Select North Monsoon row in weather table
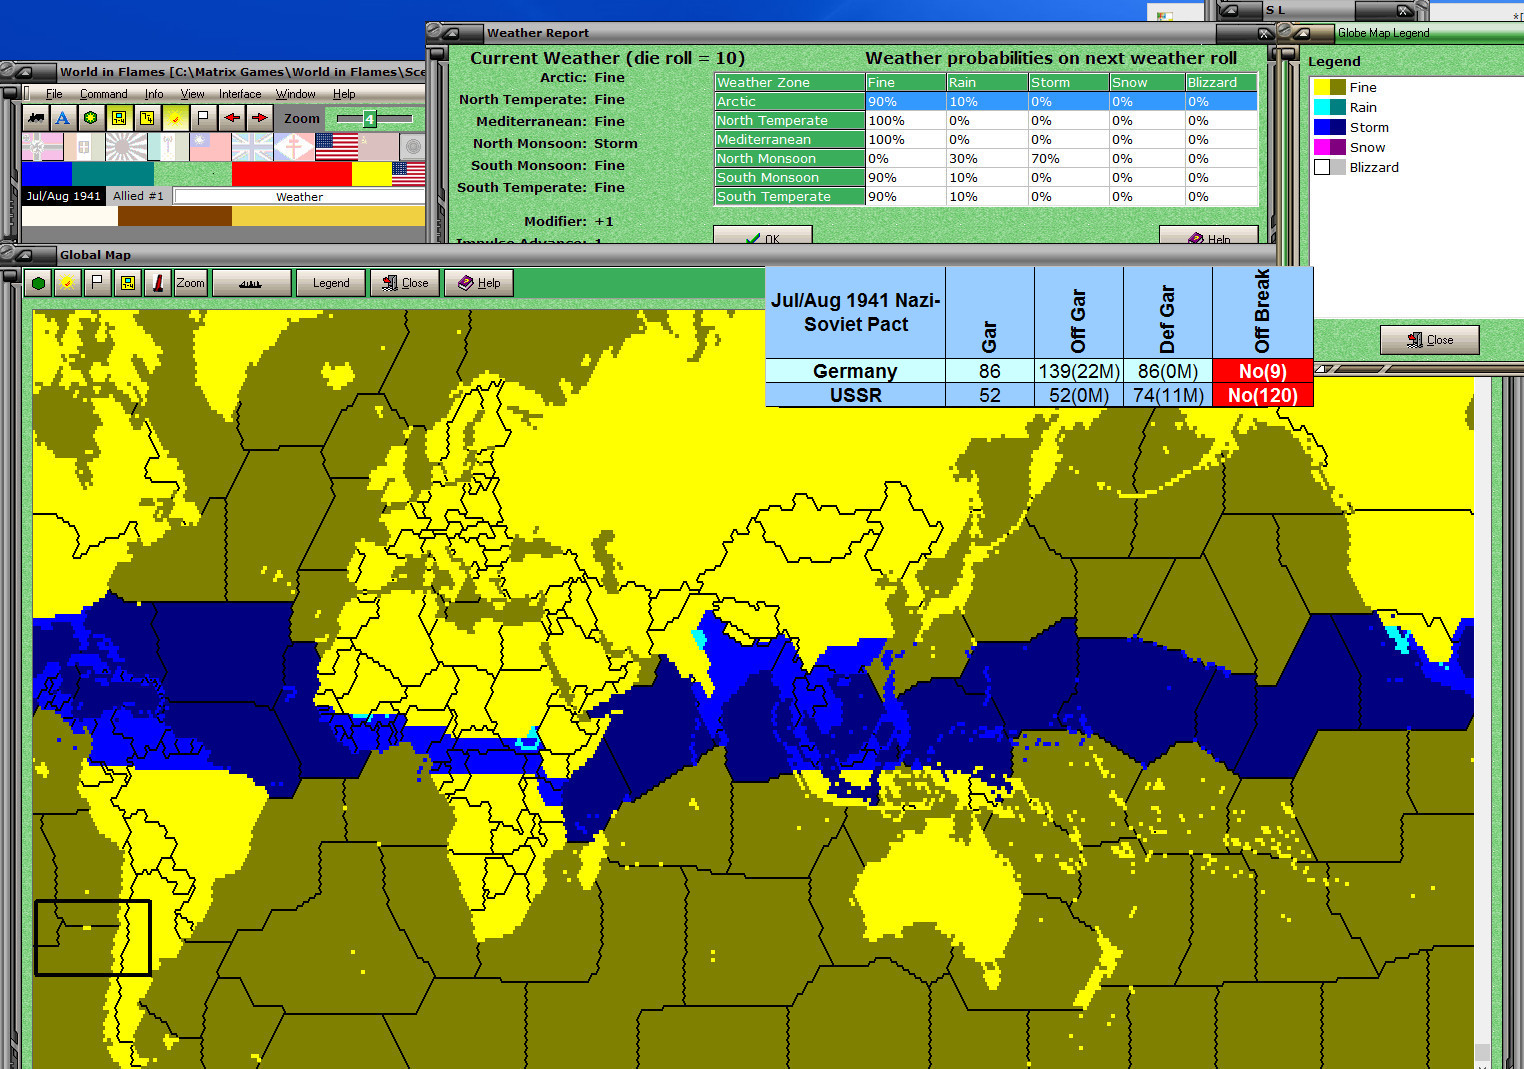This screenshot has height=1069, width=1524. 985,158
